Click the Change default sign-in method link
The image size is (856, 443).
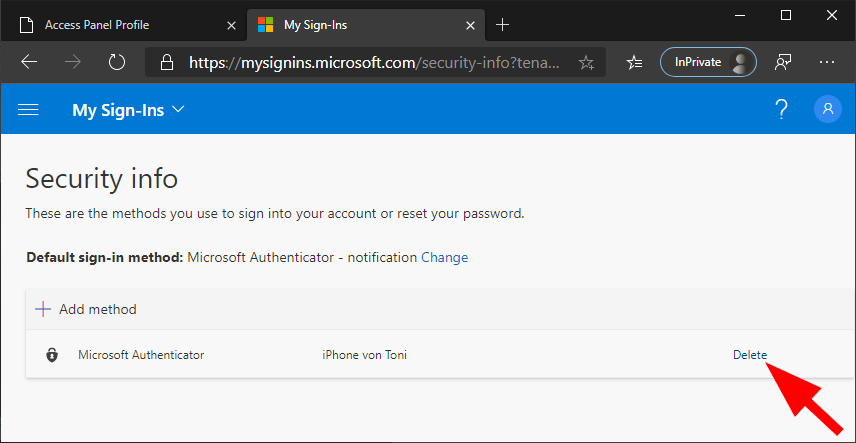(x=444, y=257)
